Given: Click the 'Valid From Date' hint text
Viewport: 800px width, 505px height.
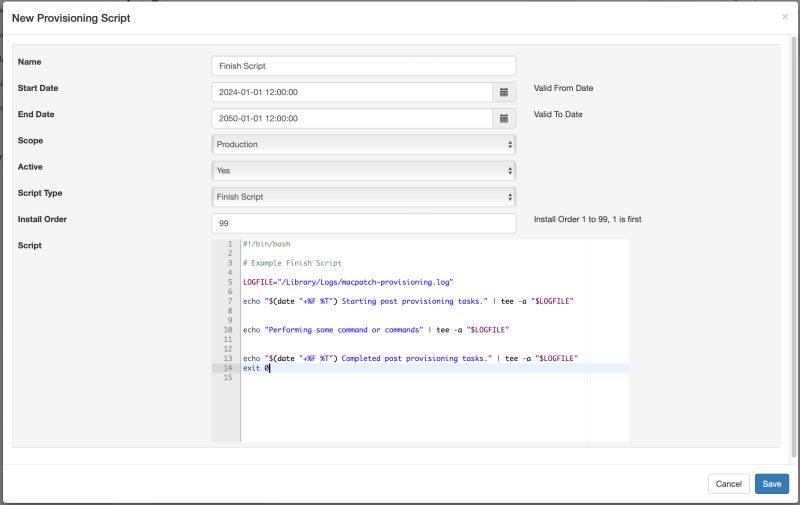Looking at the screenshot, I should (x=563, y=88).
